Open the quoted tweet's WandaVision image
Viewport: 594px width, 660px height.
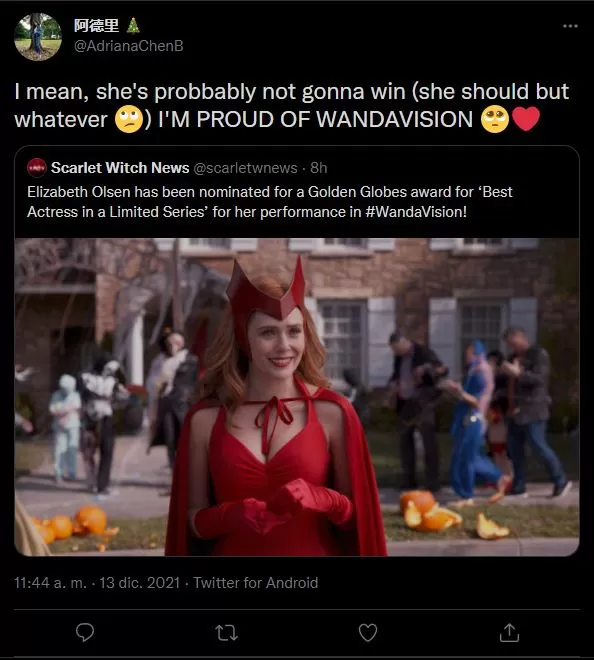pyautogui.click(x=297, y=397)
